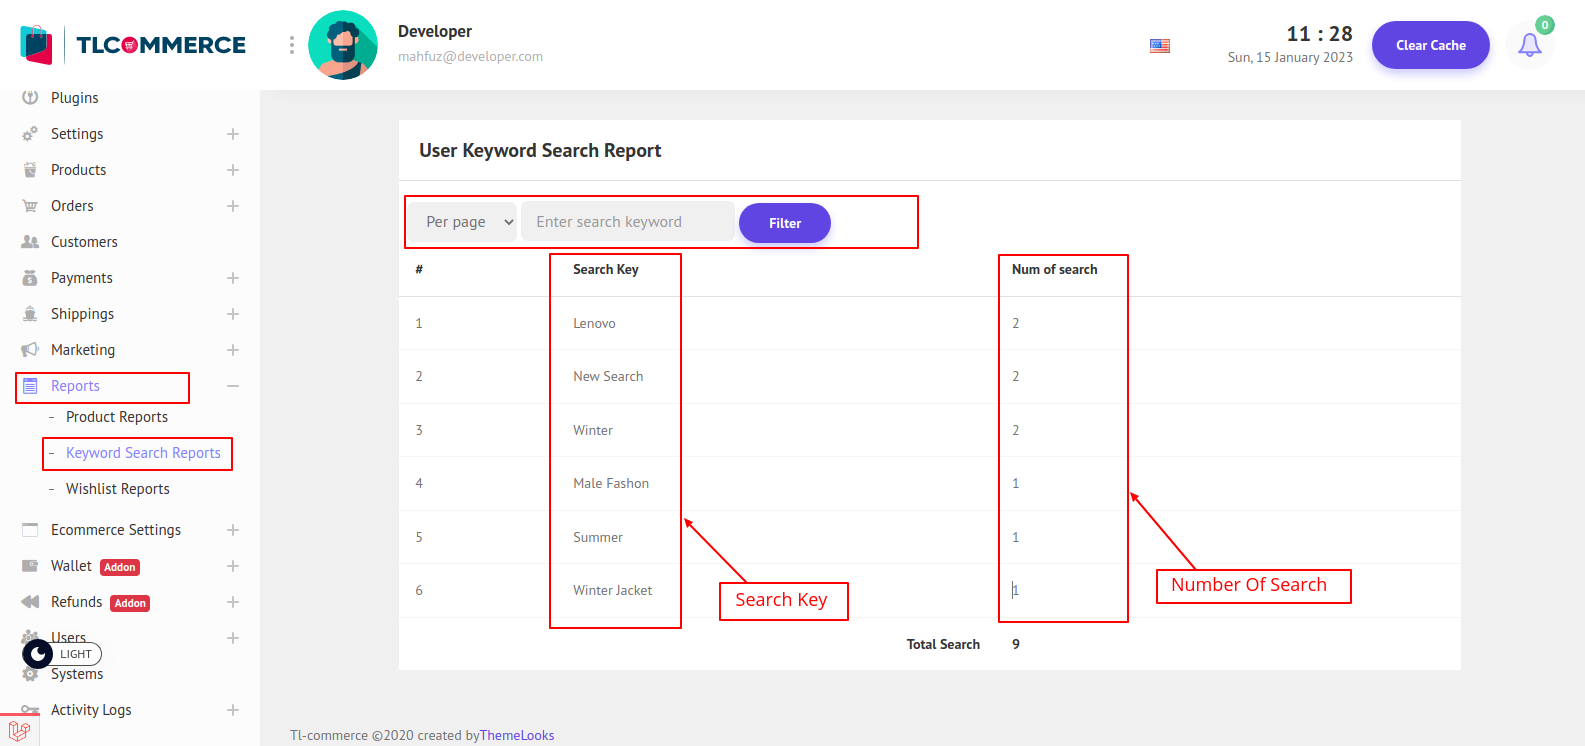Click the TLCommerce logo
The image size is (1585, 746).
(x=133, y=45)
